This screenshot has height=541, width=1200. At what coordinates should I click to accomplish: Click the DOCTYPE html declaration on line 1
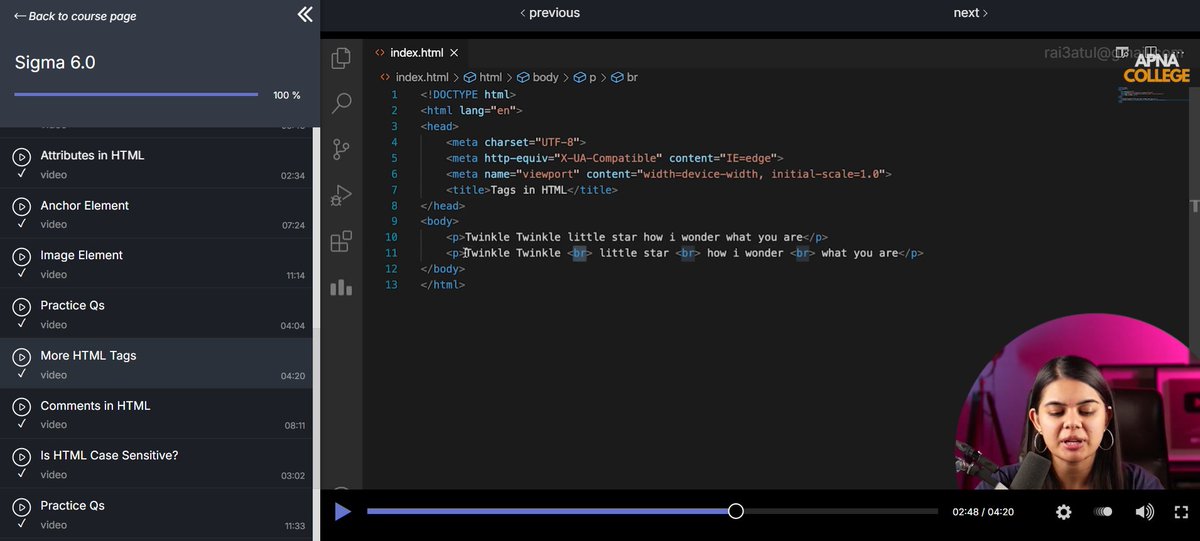pyautogui.click(x=468, y=95)
